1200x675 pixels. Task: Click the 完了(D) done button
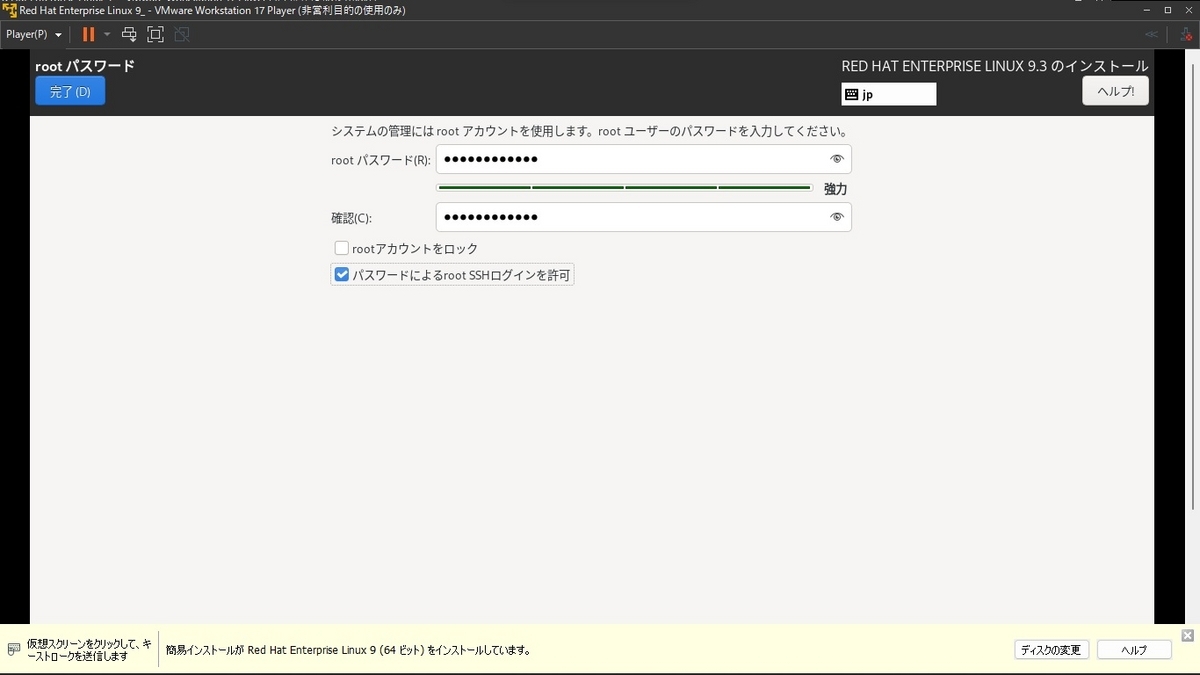[70, 91]
